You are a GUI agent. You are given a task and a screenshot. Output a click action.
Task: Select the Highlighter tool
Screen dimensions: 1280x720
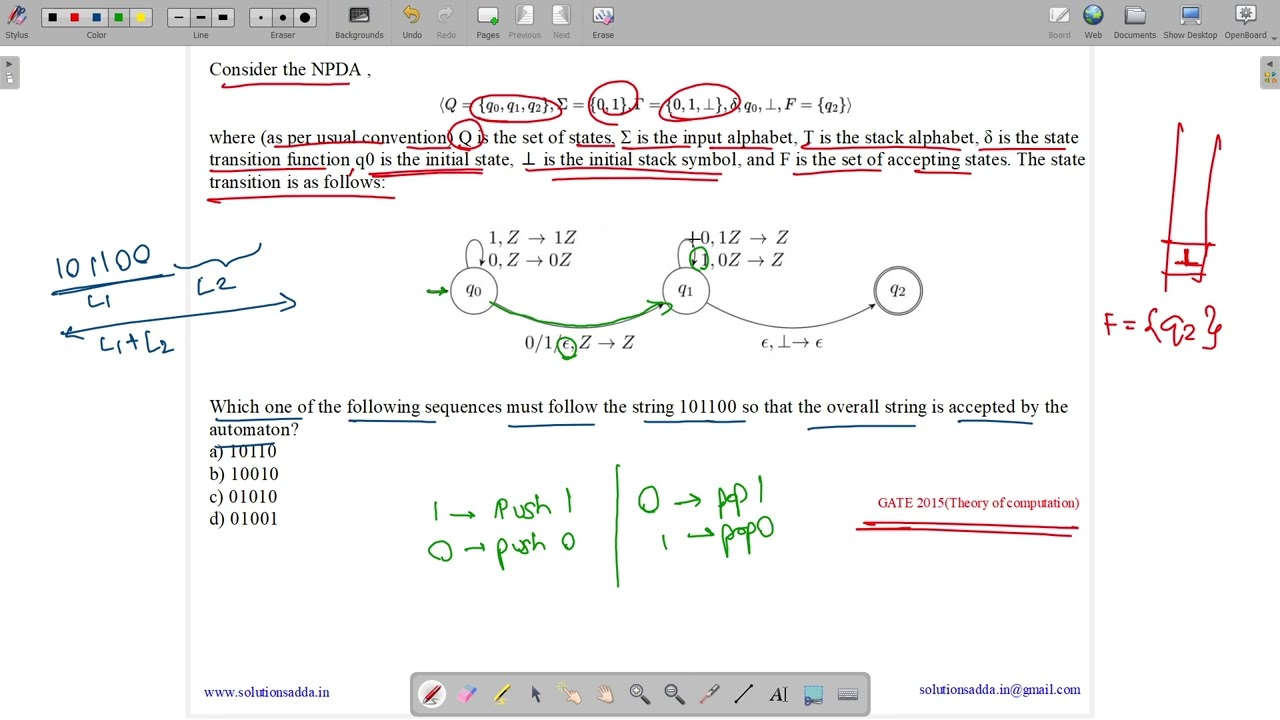pos(501,694)
